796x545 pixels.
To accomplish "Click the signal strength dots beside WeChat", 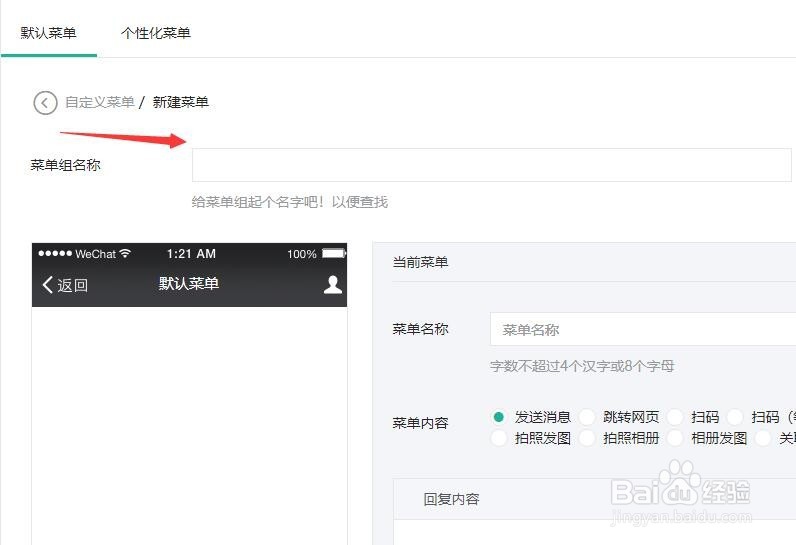I will click(x=54, y=254).
